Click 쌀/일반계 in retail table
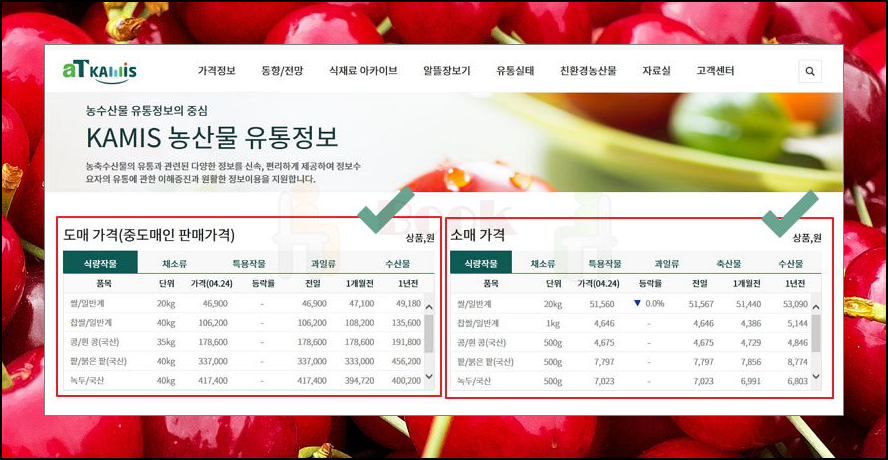The image size is (888, 460). coord(475,304)
